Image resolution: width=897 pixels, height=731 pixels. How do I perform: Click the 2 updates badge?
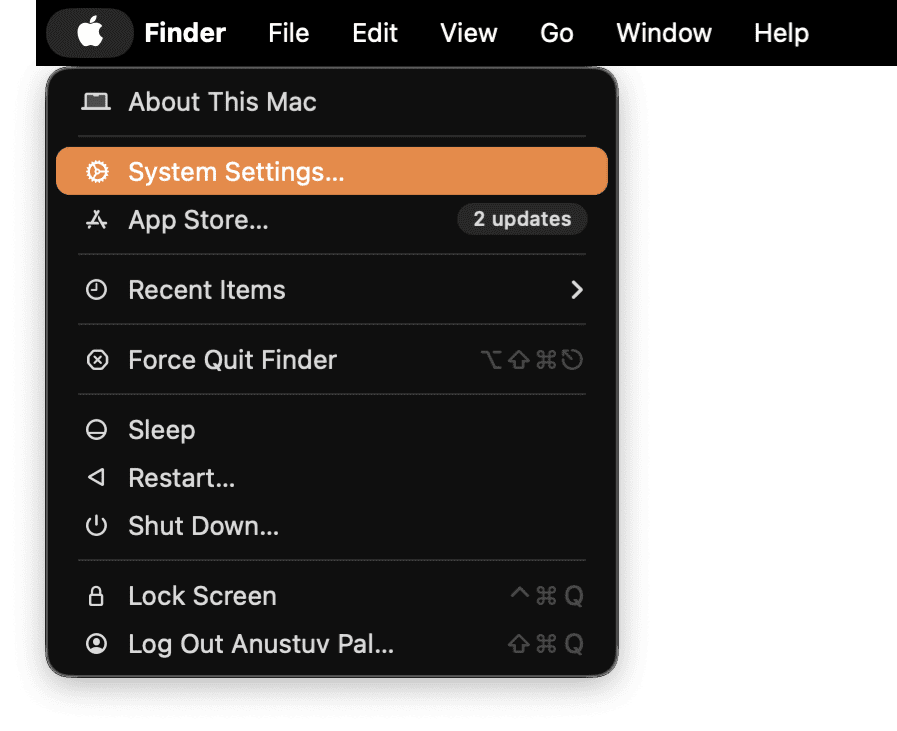[x=522, y=219]
